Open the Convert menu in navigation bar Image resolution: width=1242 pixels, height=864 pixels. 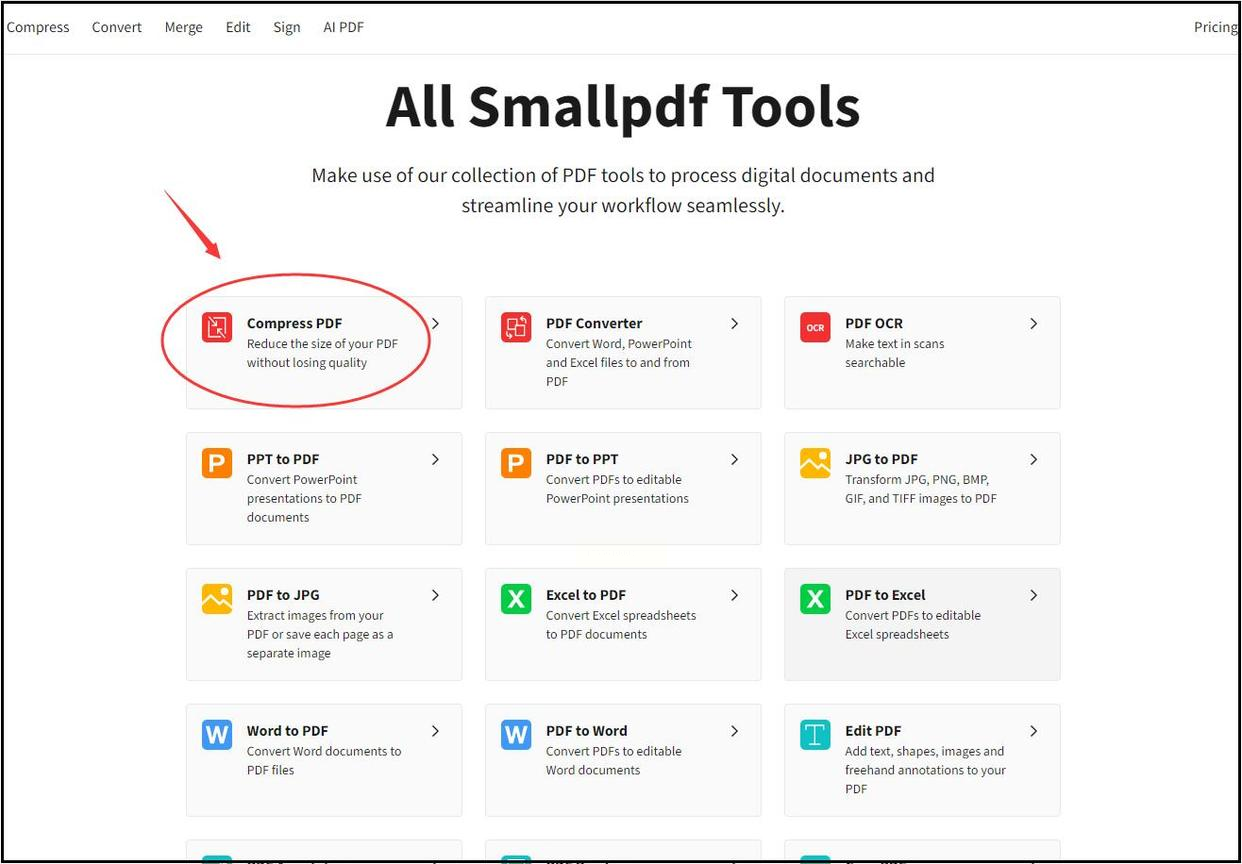coord(117,27)
